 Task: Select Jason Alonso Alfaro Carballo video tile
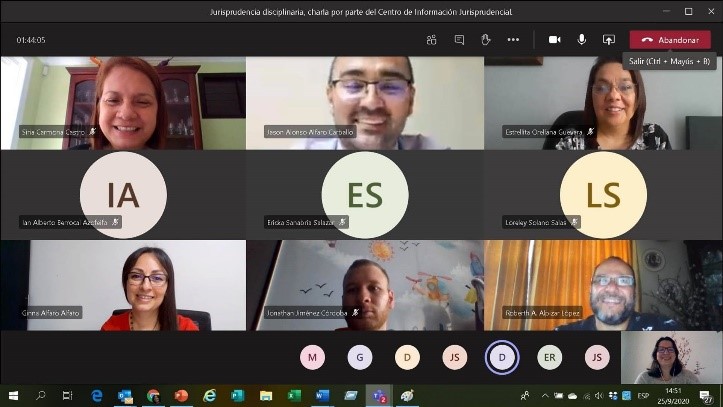point(365,103)
